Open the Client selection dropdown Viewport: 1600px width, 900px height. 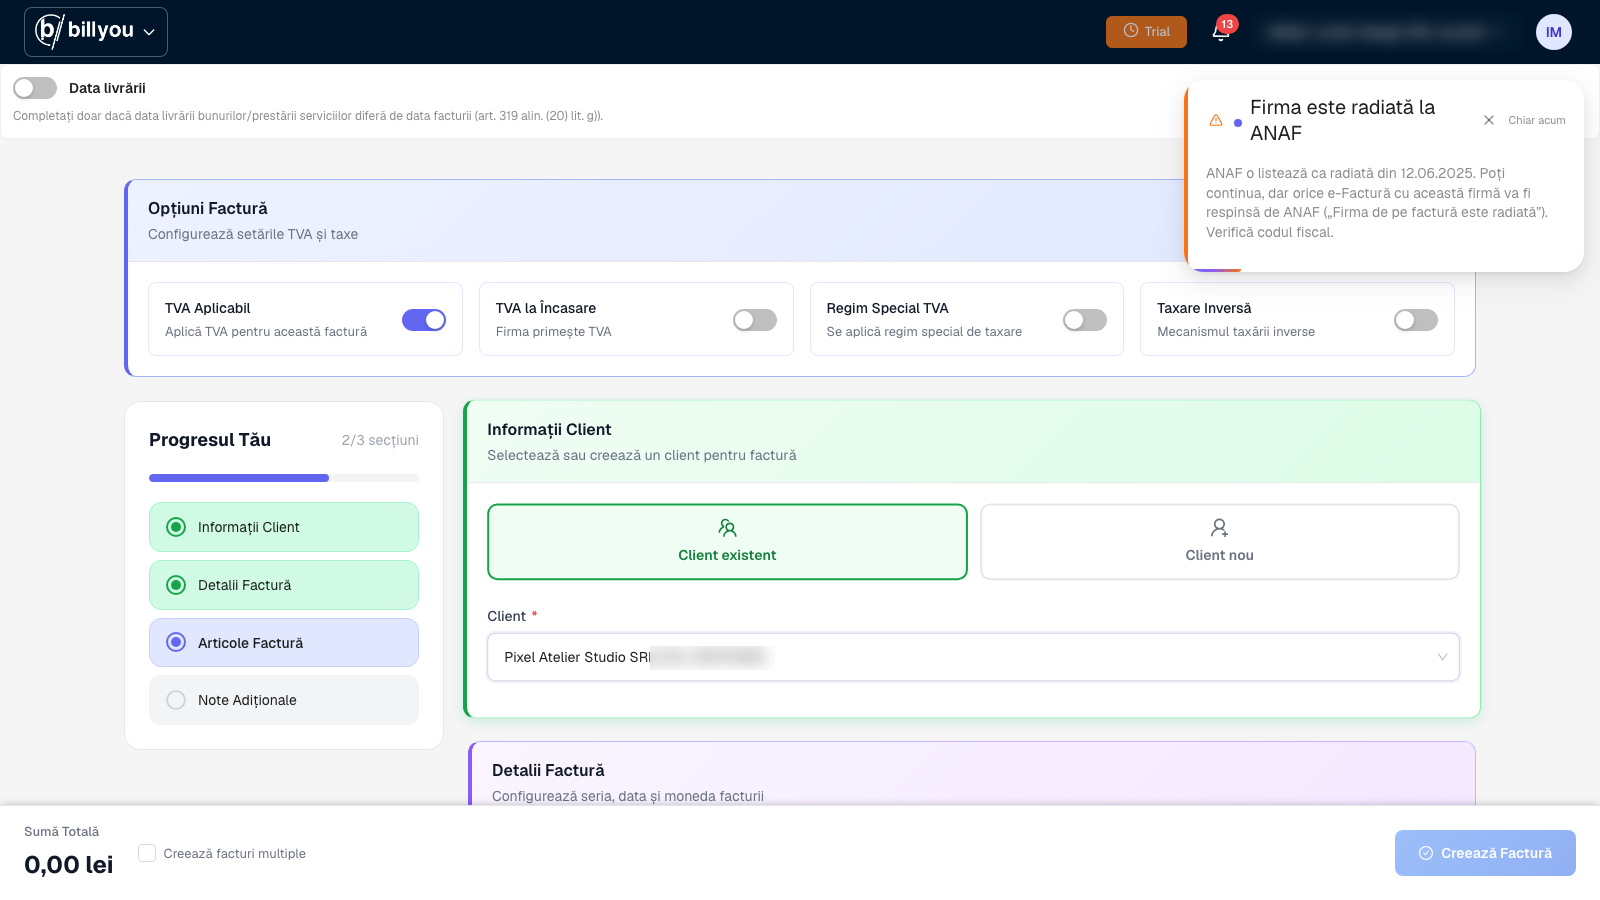click(x=973, y=657)
